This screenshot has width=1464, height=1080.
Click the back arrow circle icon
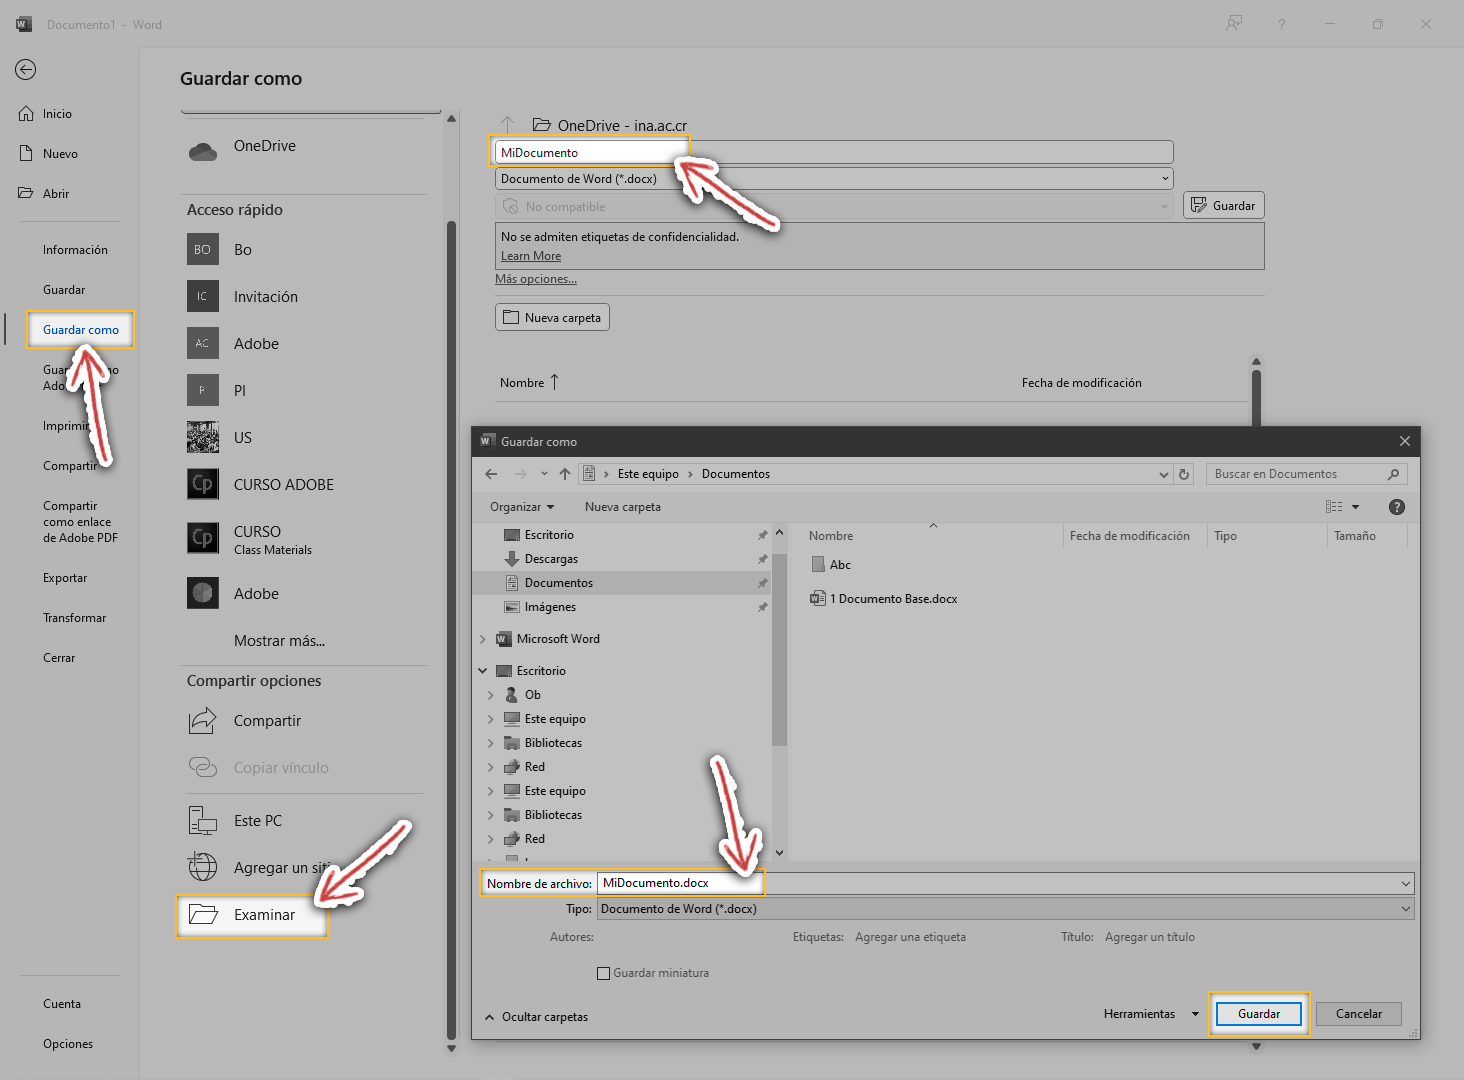coord(26,69)
